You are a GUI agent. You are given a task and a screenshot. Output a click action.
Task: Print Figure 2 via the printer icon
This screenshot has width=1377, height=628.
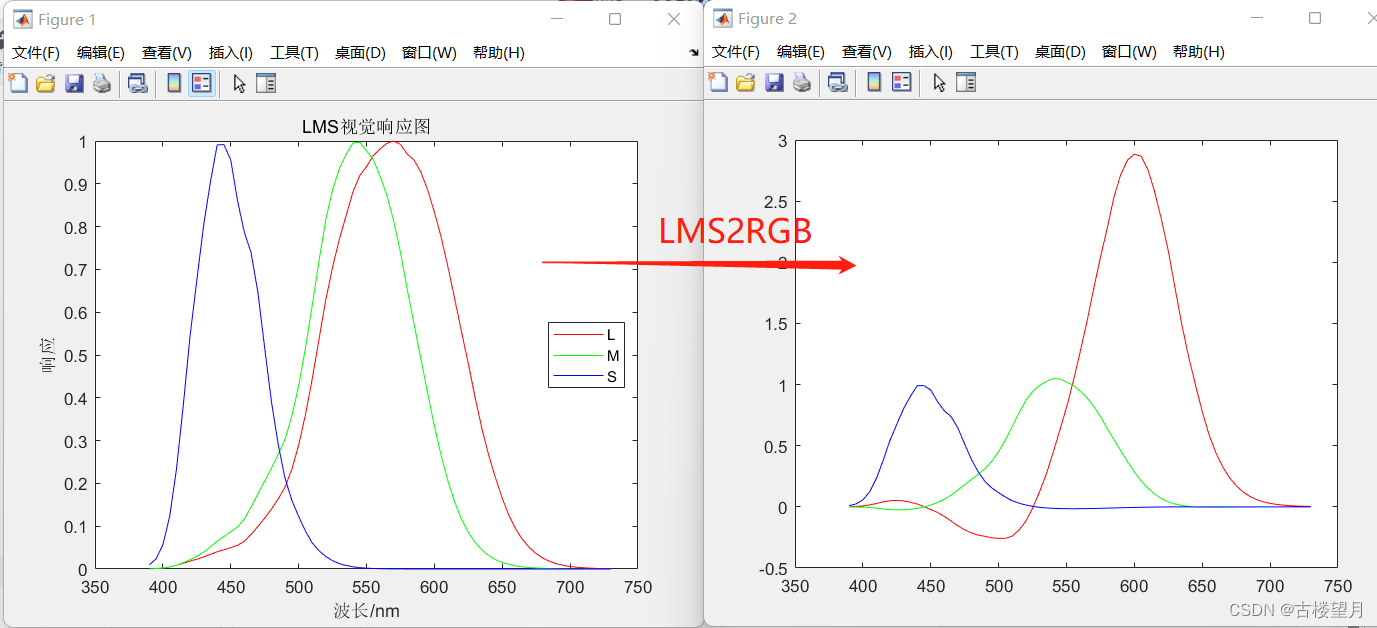click(801, 83)
